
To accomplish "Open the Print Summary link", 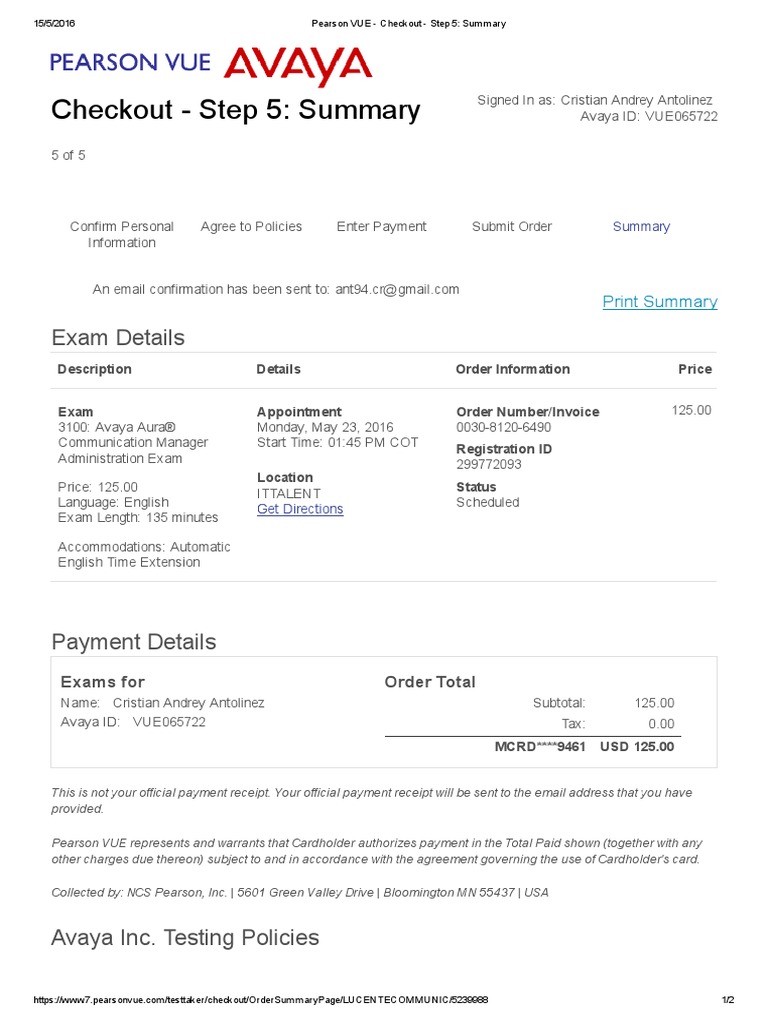I will click(660, 302).
